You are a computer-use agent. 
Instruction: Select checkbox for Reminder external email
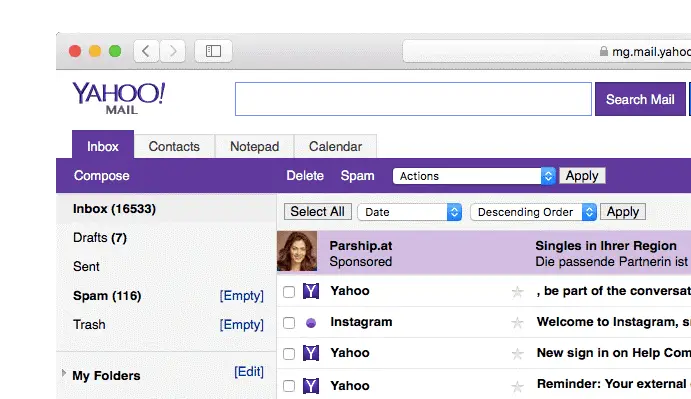[x=289, y=386]
